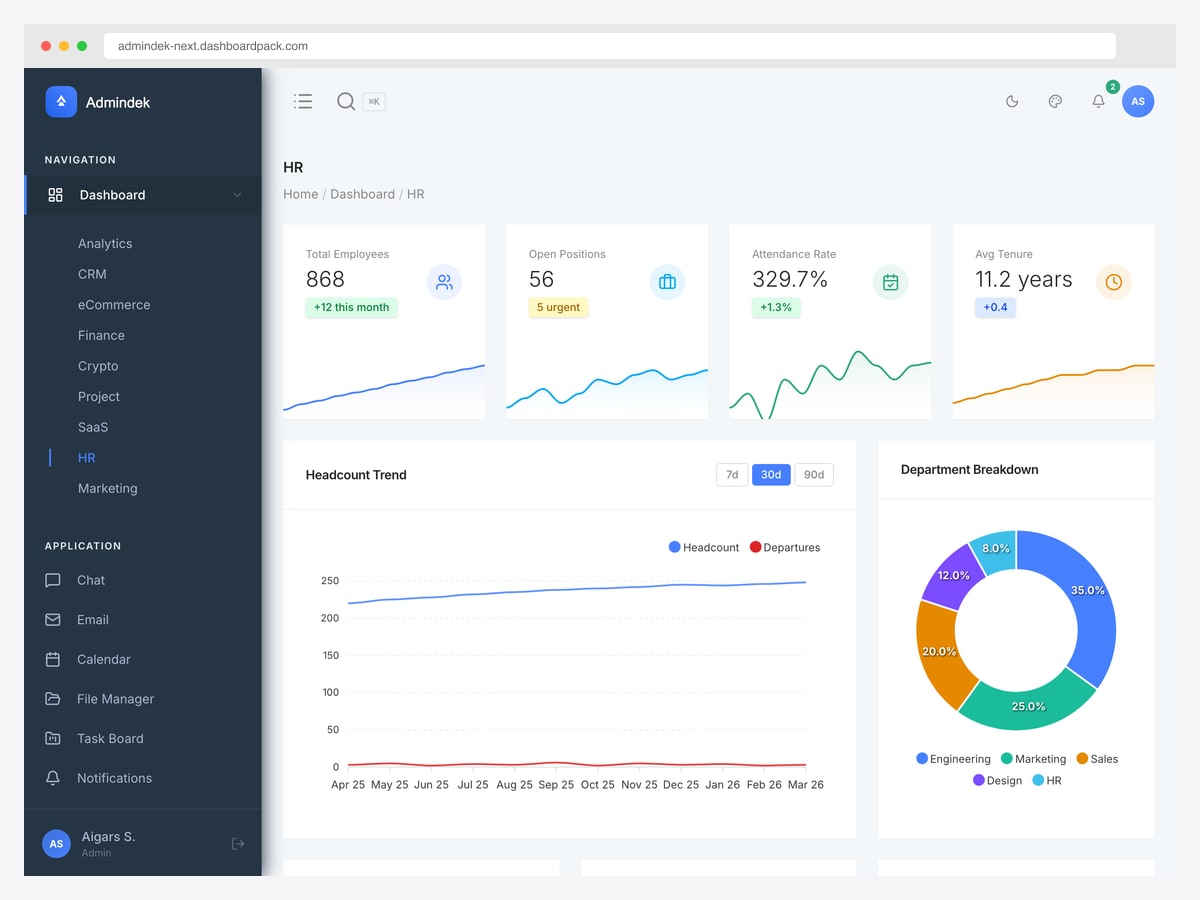The width and height of the screenshot is (1200, 900).
Task: Click the 25.0% Marketing donut segment
Action: tap(1028, 706)
